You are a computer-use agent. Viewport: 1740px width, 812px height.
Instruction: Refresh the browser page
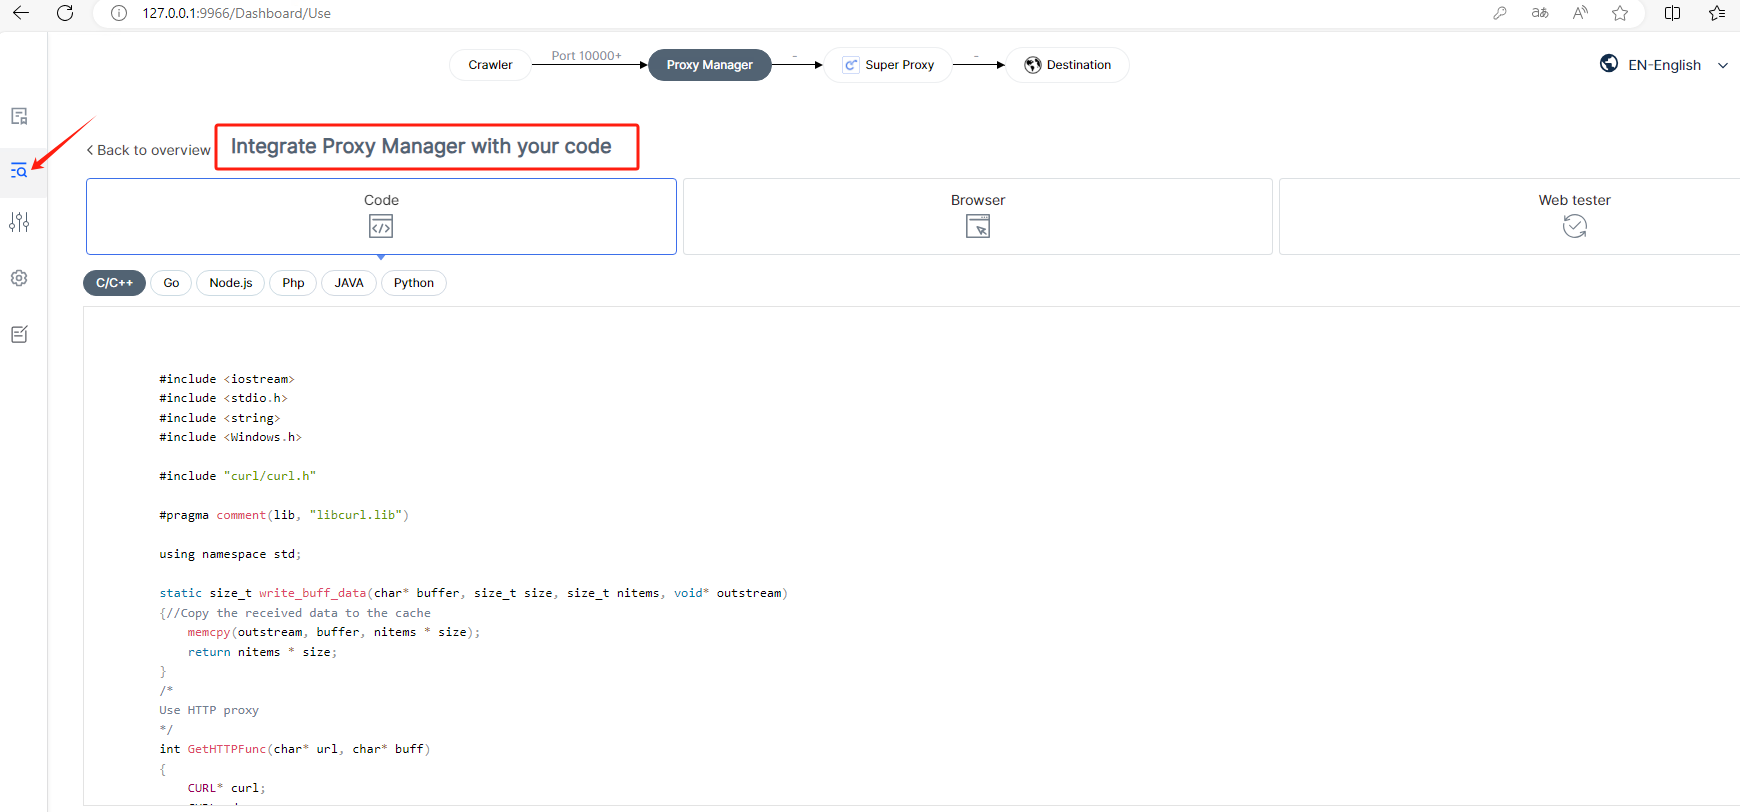65,13
